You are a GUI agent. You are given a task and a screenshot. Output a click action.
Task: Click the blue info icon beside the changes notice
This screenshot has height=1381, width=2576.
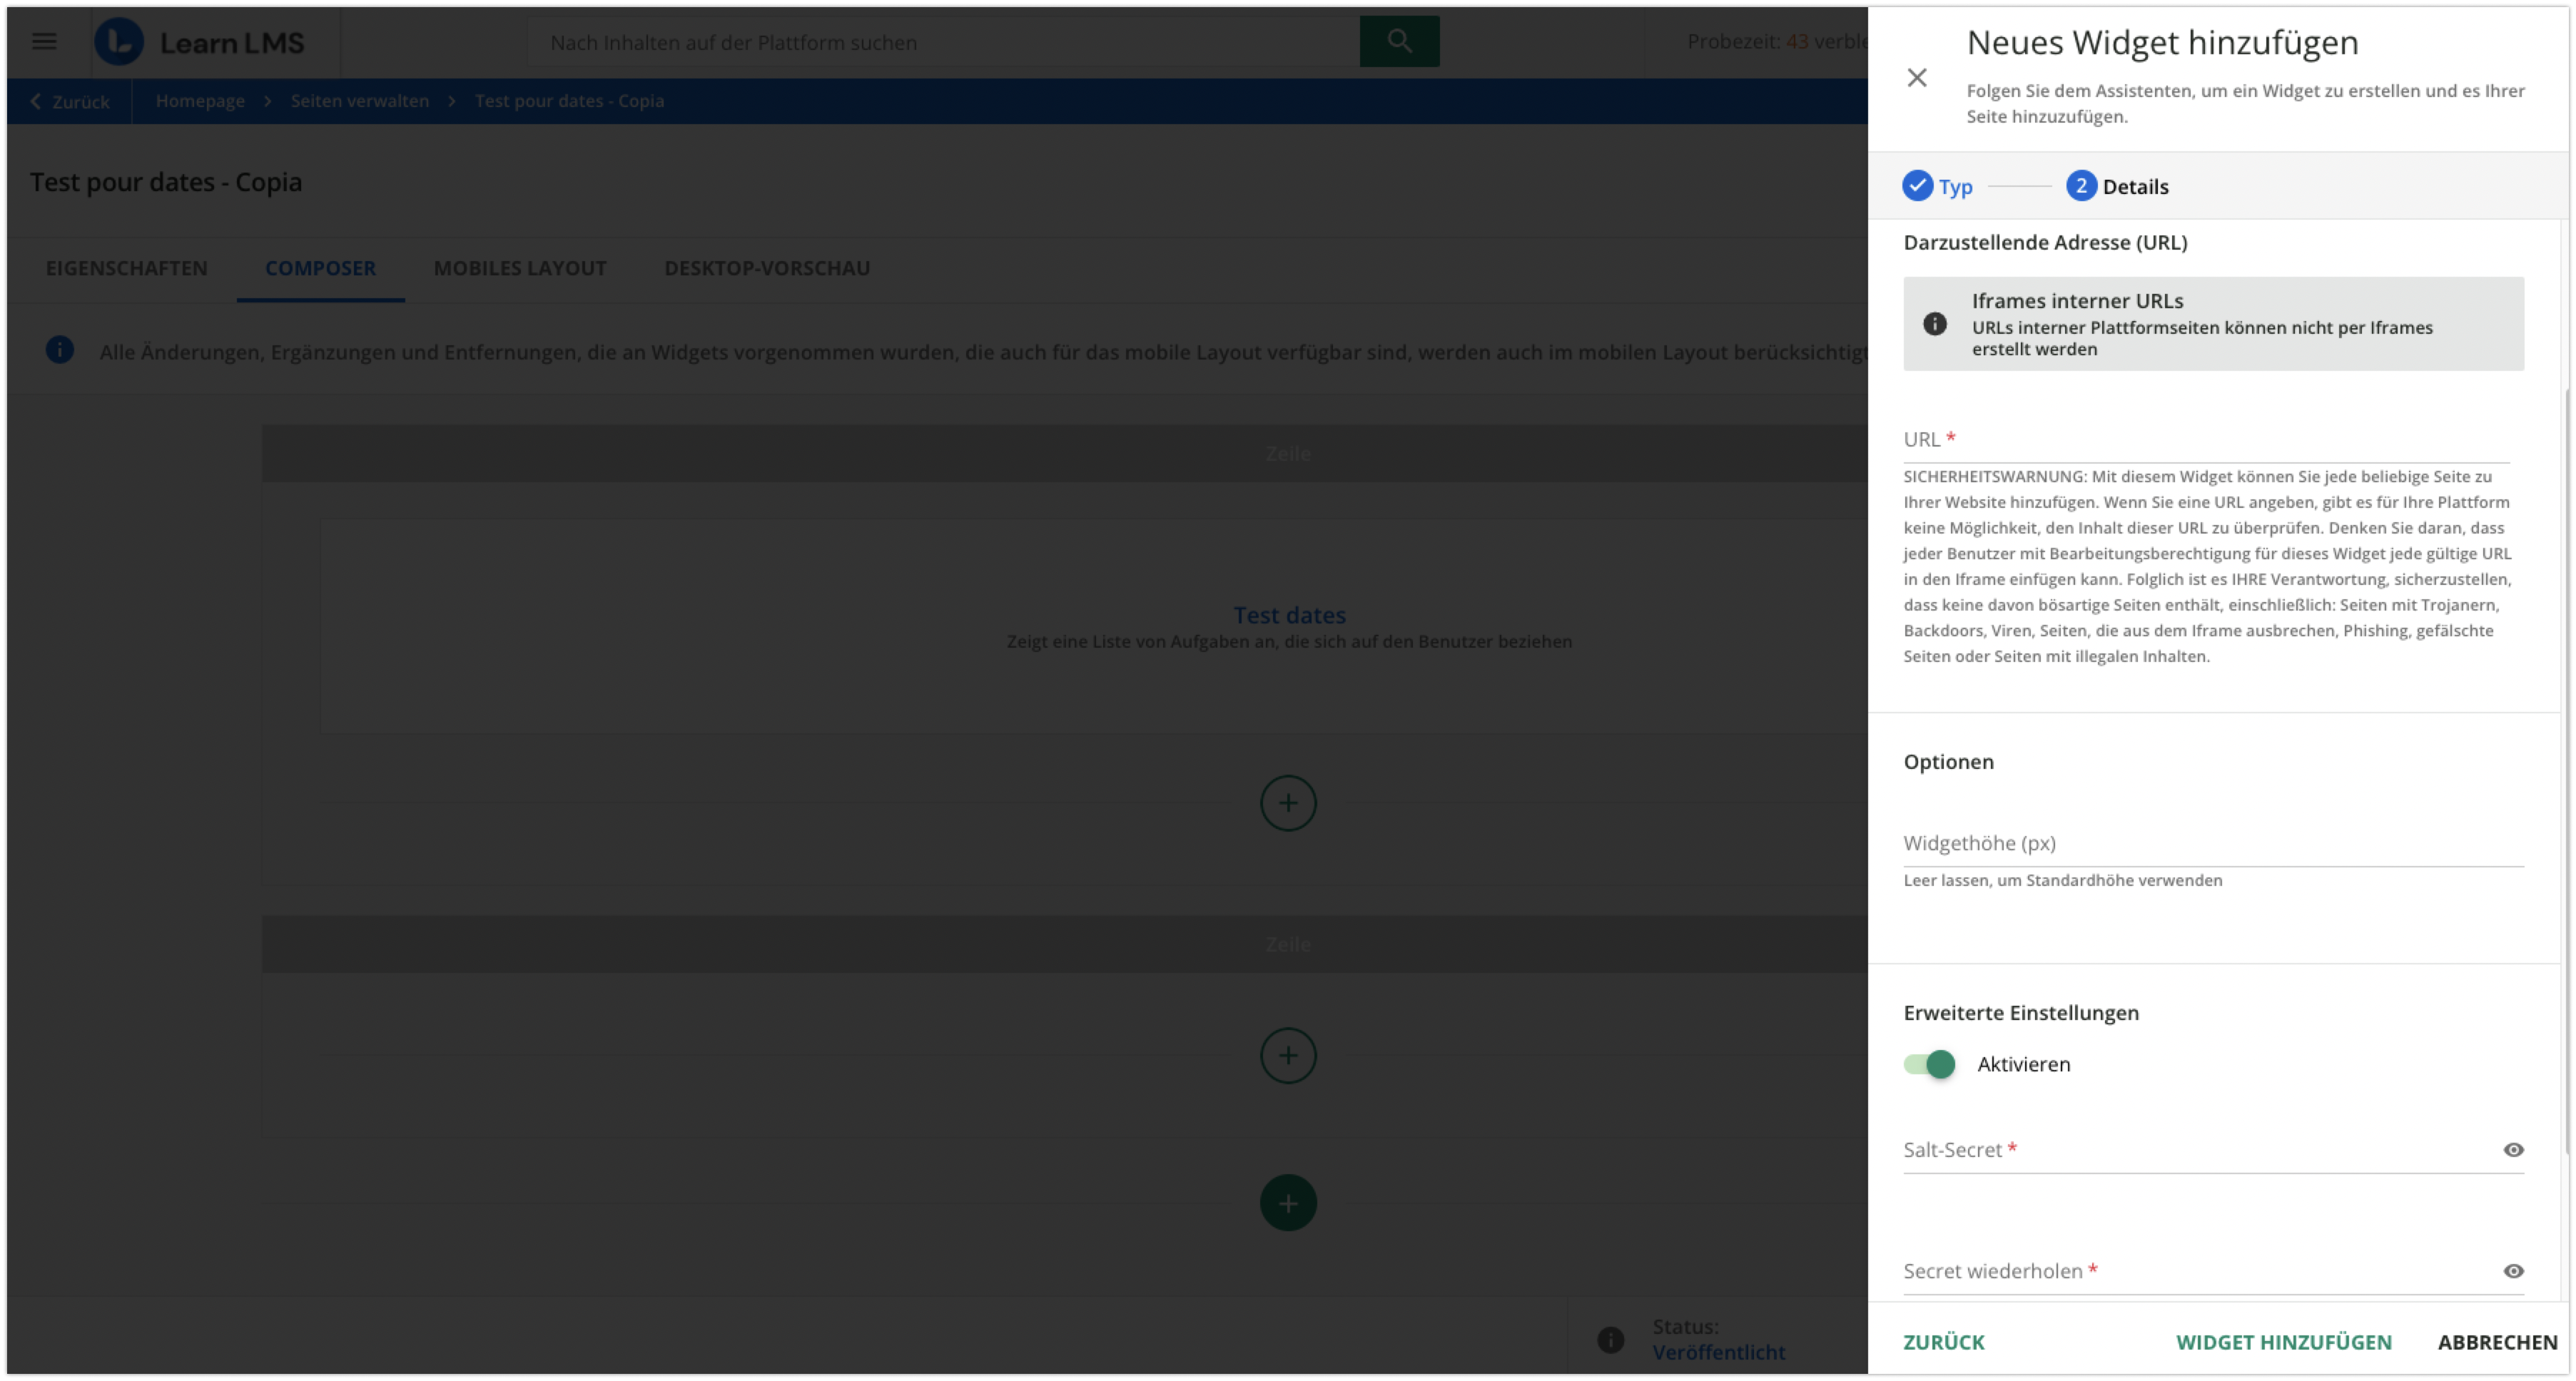click(60, 350)
